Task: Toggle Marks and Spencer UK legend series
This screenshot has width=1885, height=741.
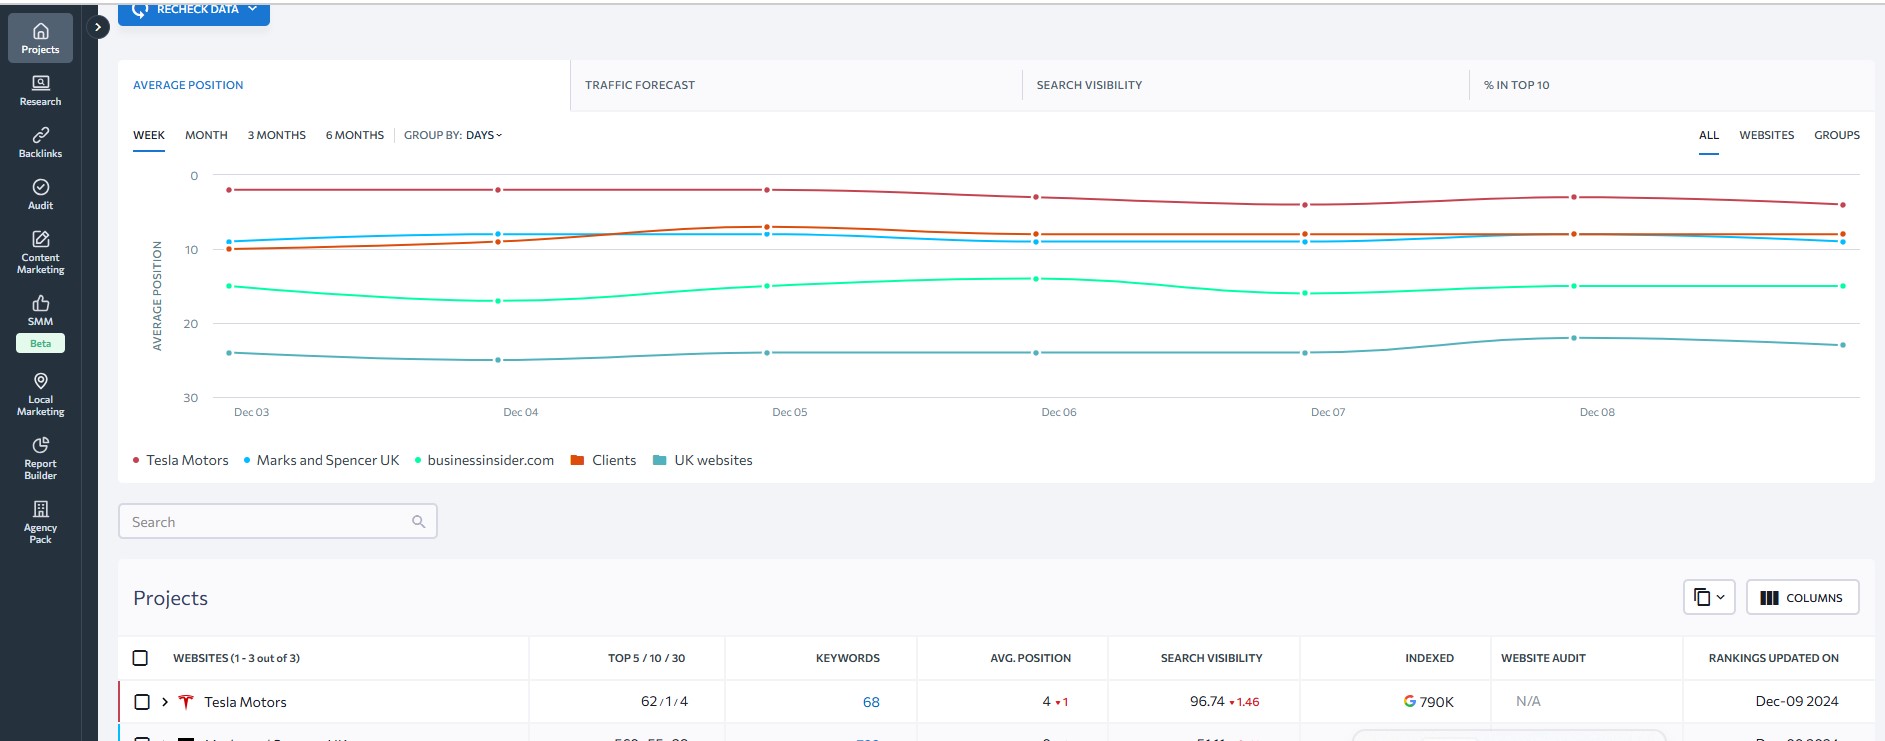Action: point(321,460)
